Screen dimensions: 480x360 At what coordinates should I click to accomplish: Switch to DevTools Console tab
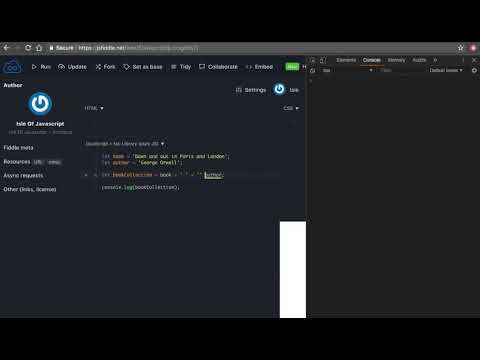pyautogui.click(x=371, y=60)
